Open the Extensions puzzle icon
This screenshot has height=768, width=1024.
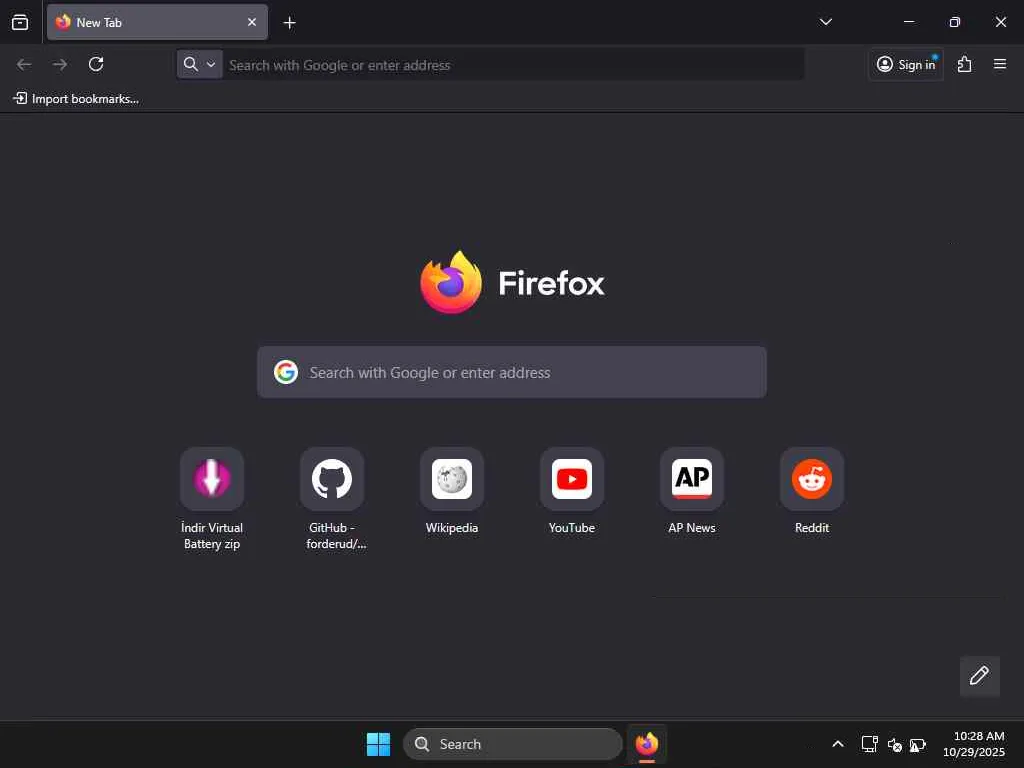pyautogui.click(x=965, y=64)
